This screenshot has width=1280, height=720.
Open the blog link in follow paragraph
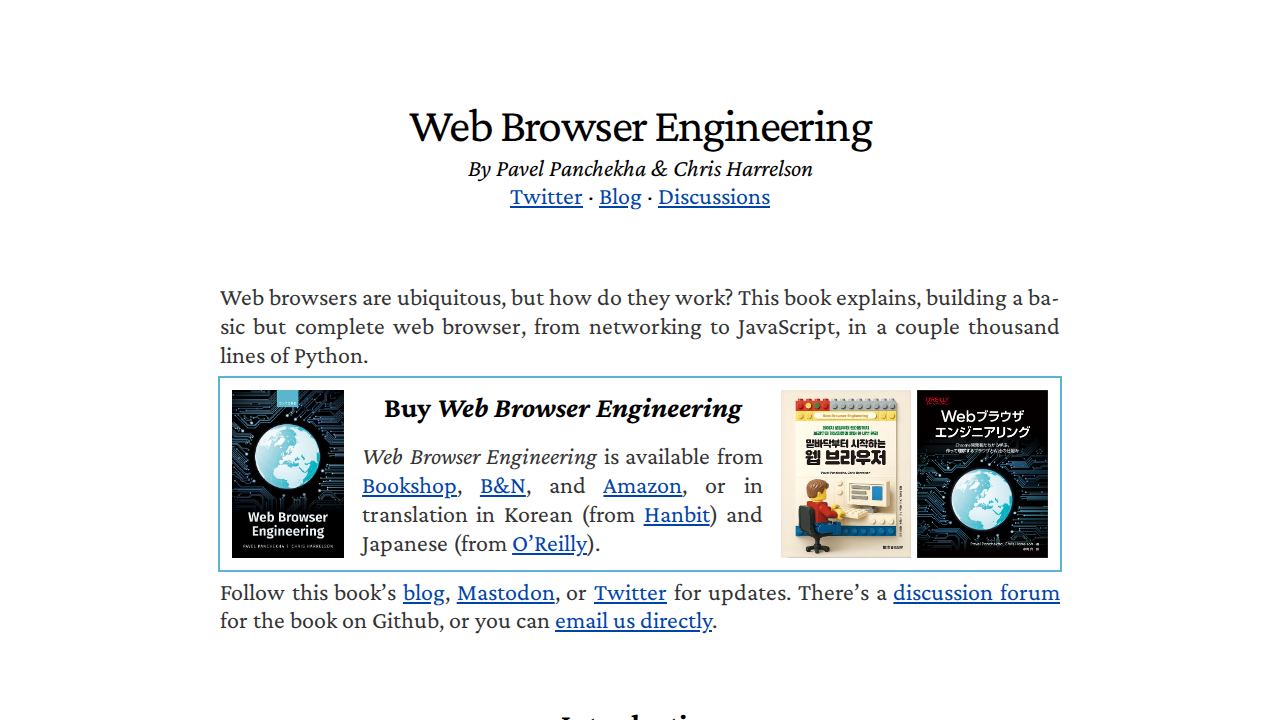click(x=424, y=593)
